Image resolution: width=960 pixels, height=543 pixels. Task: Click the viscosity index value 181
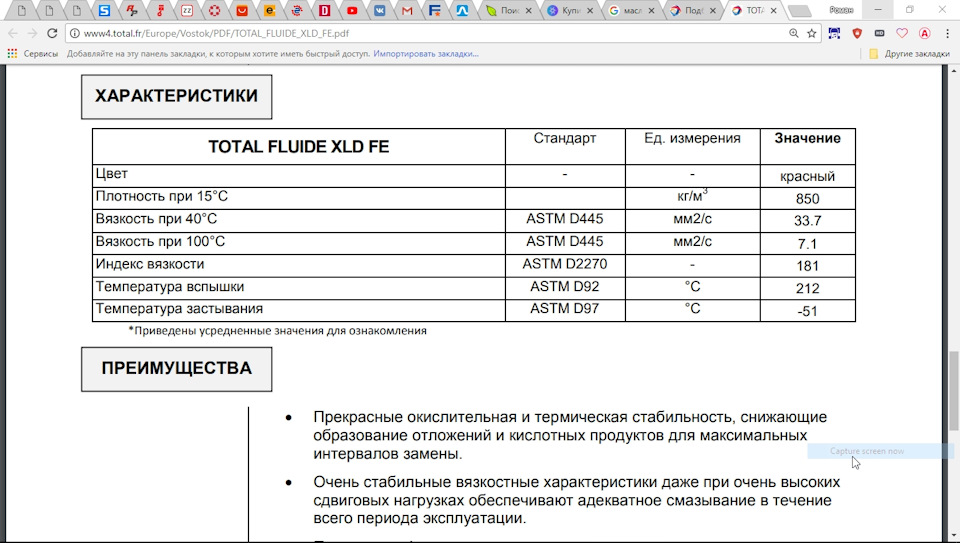coord(808,266)
